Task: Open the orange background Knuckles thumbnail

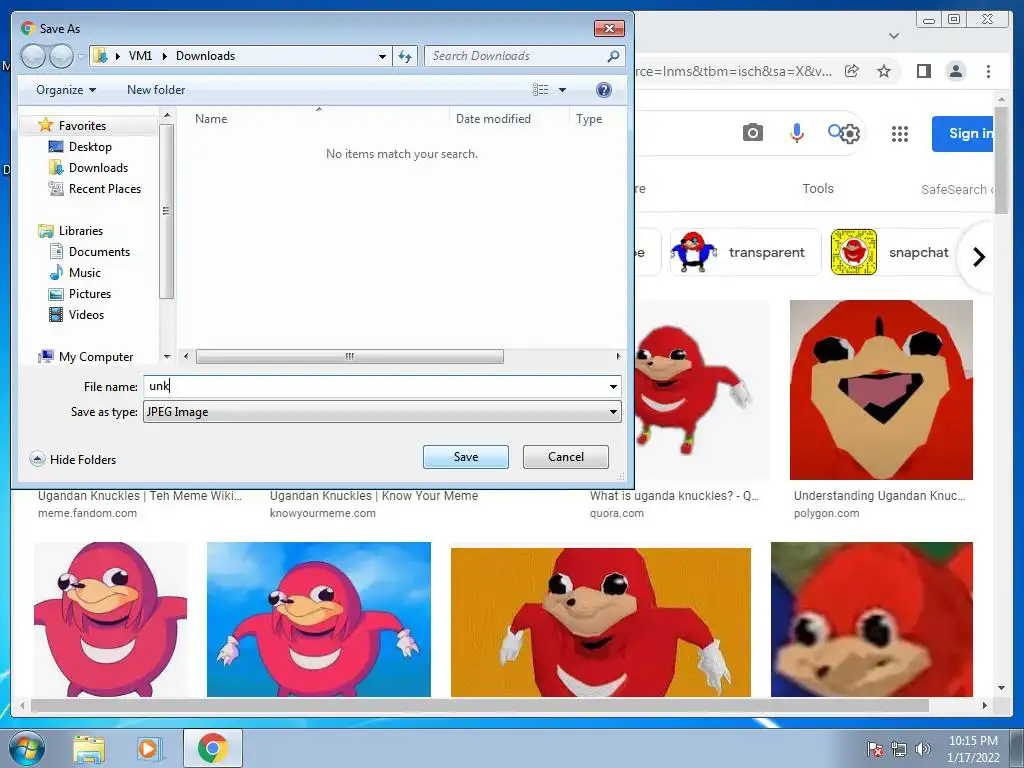Action: point(601,622)
